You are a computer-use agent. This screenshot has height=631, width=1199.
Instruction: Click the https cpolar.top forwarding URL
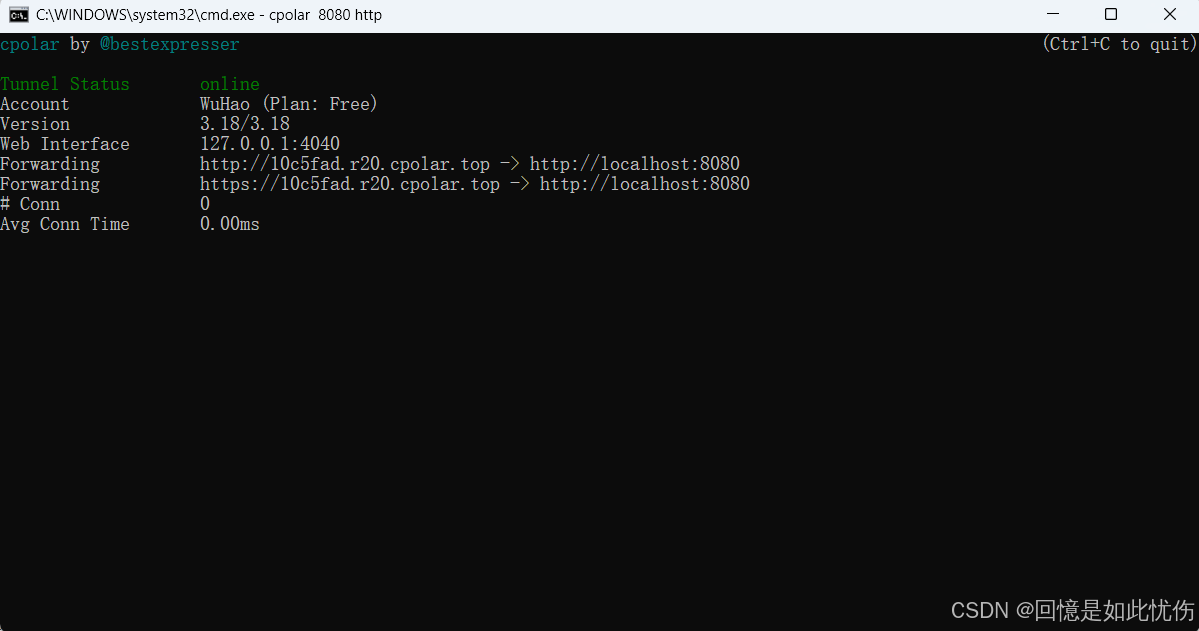tap(350, 184)
